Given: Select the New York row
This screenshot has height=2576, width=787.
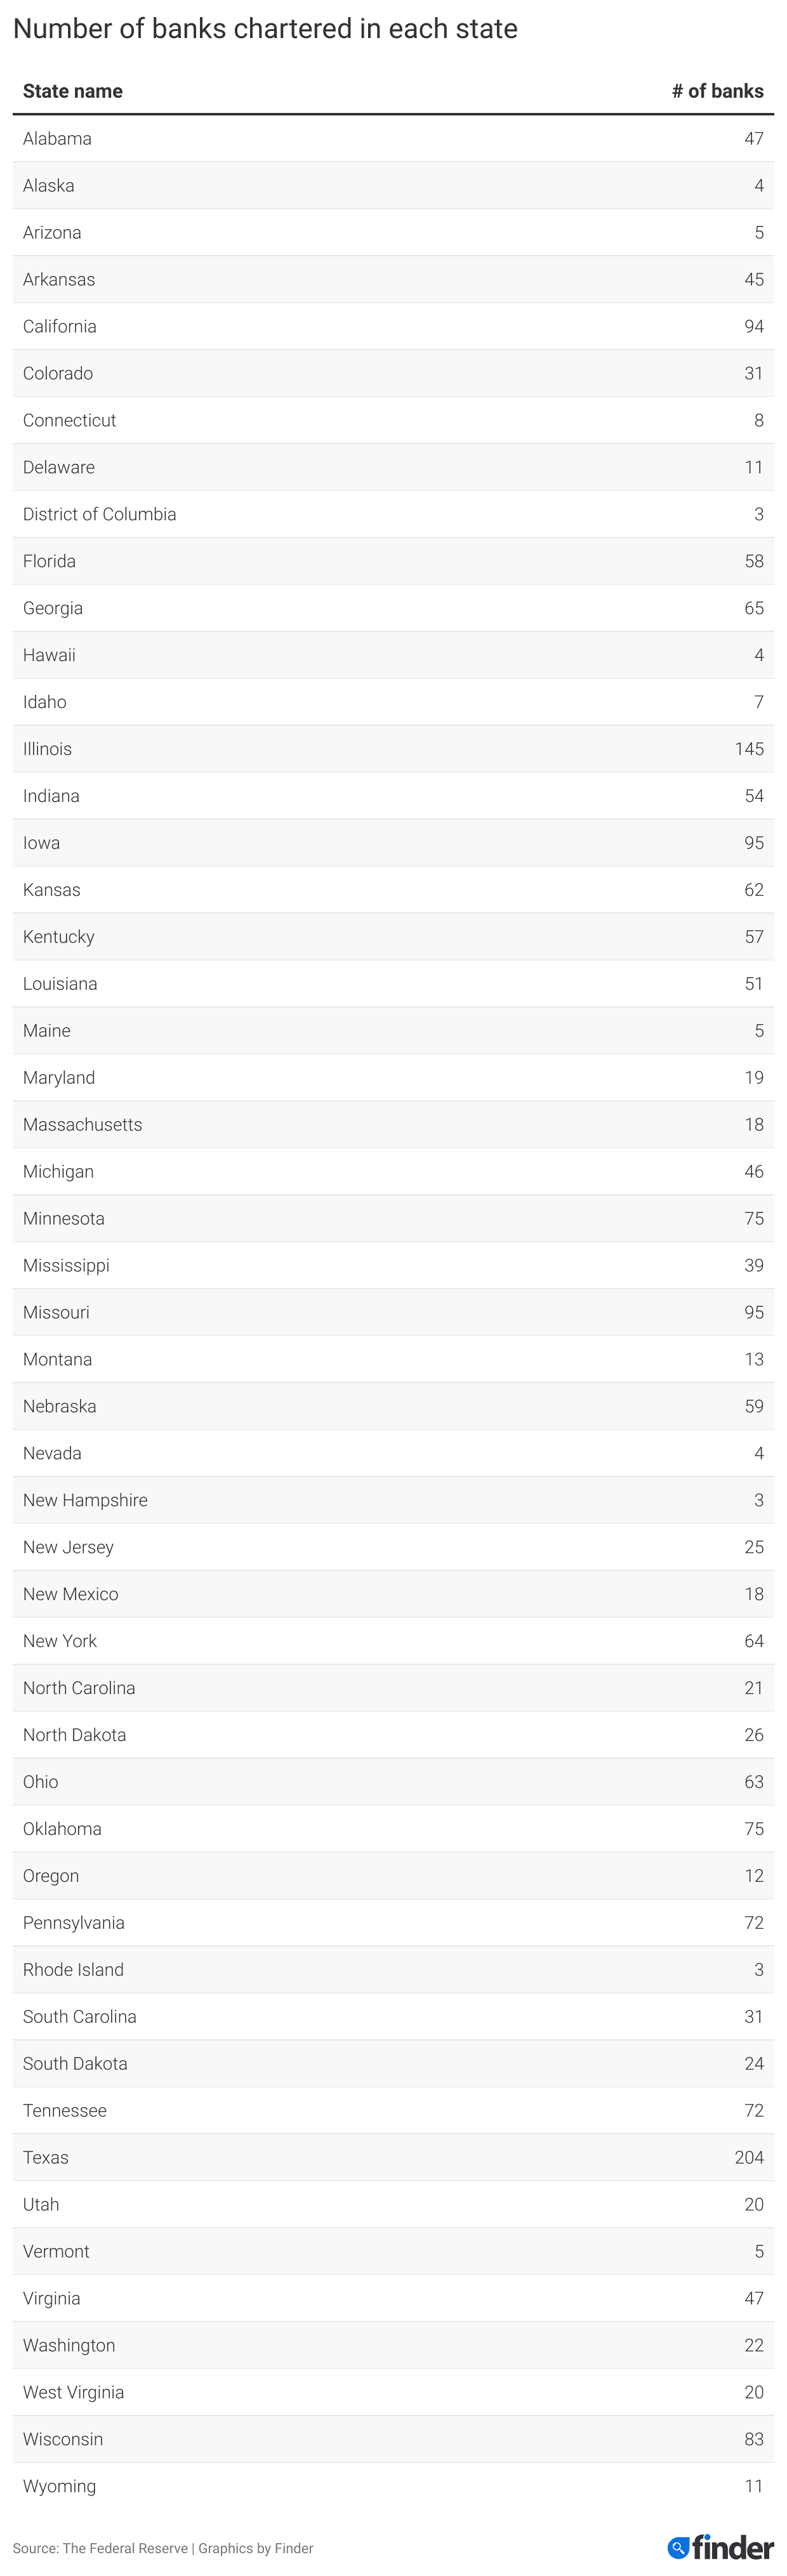Looking at the screenshot, I should (393, 1641).
